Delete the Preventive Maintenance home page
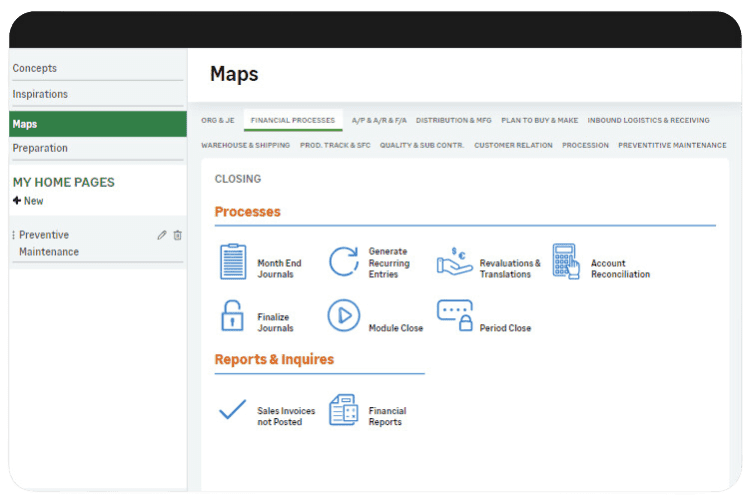 click(178, 235)
